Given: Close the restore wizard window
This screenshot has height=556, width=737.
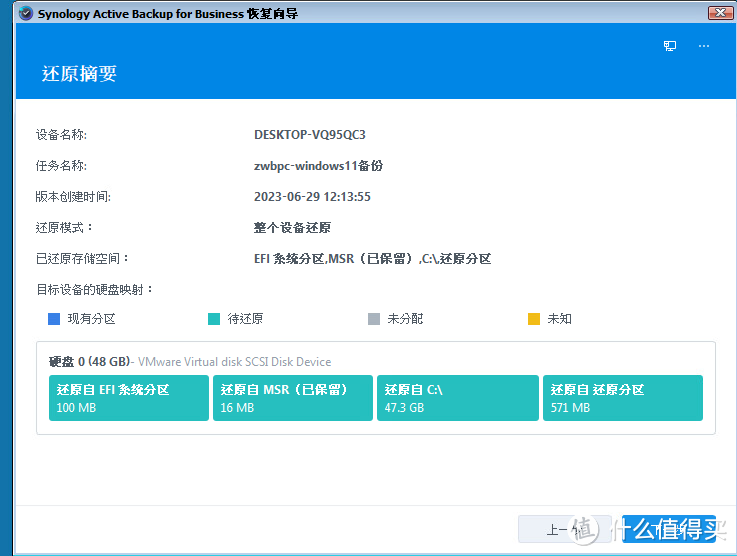Looking at the screenshot, I should point(720,13).
